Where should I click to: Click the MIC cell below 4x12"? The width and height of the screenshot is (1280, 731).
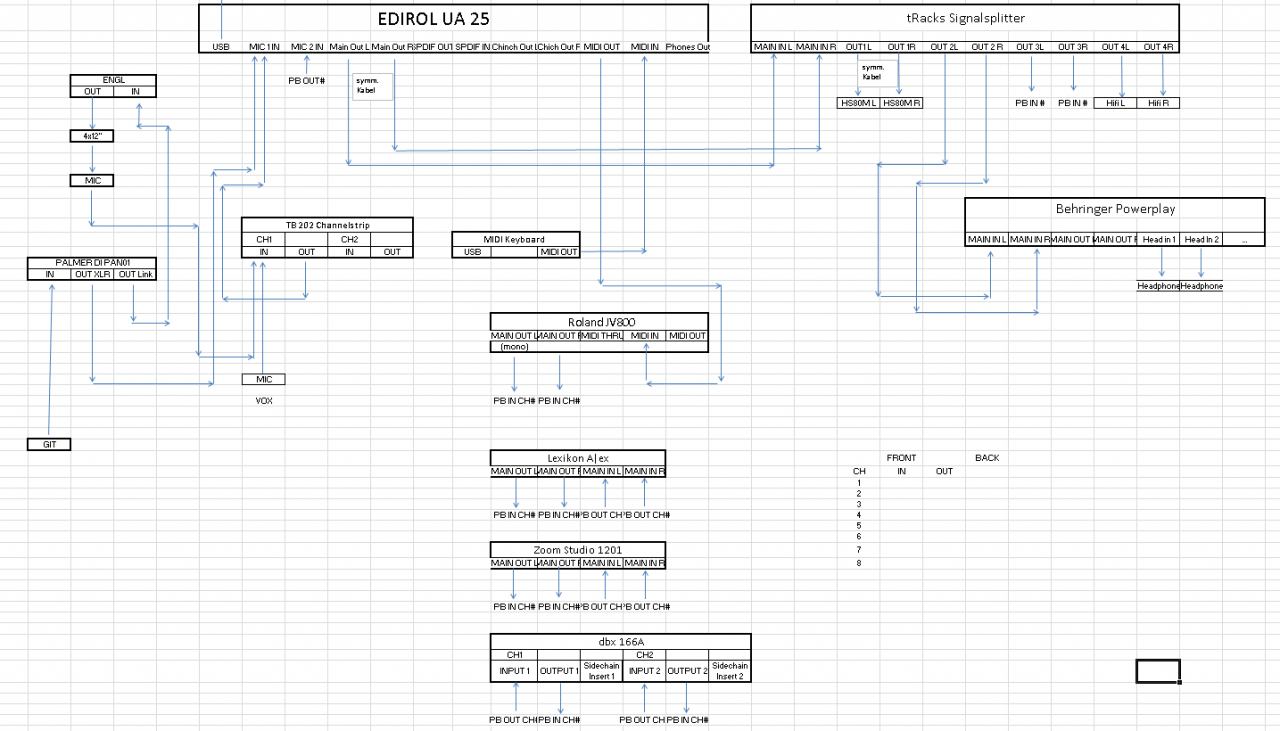92,180
